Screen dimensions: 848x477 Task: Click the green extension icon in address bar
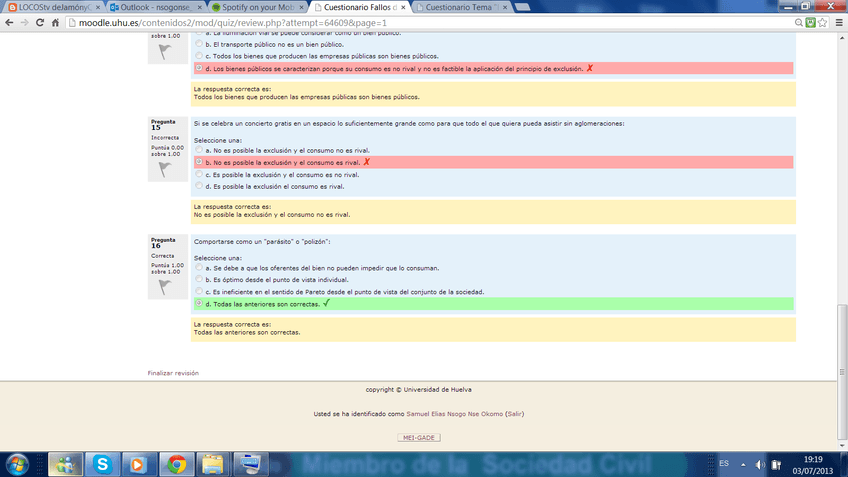click(810, 23)
